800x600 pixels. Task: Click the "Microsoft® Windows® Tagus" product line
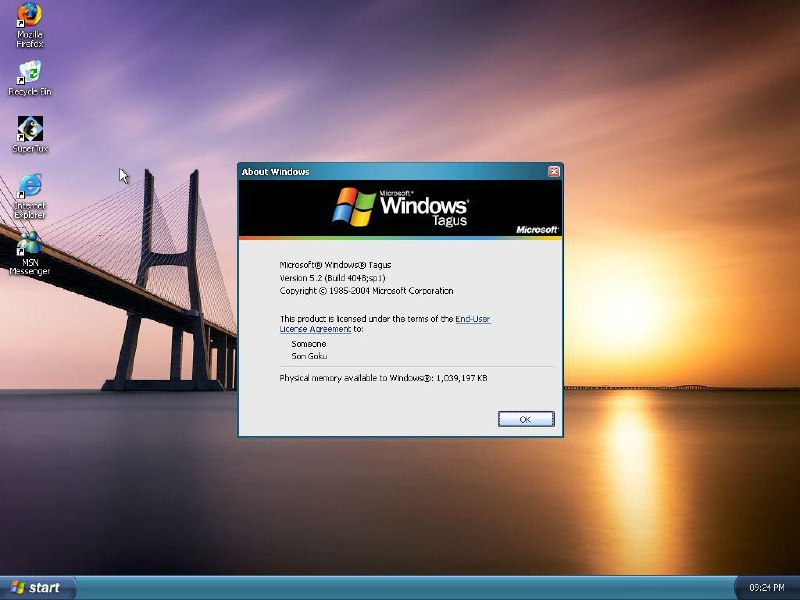[x=335, y=265]
